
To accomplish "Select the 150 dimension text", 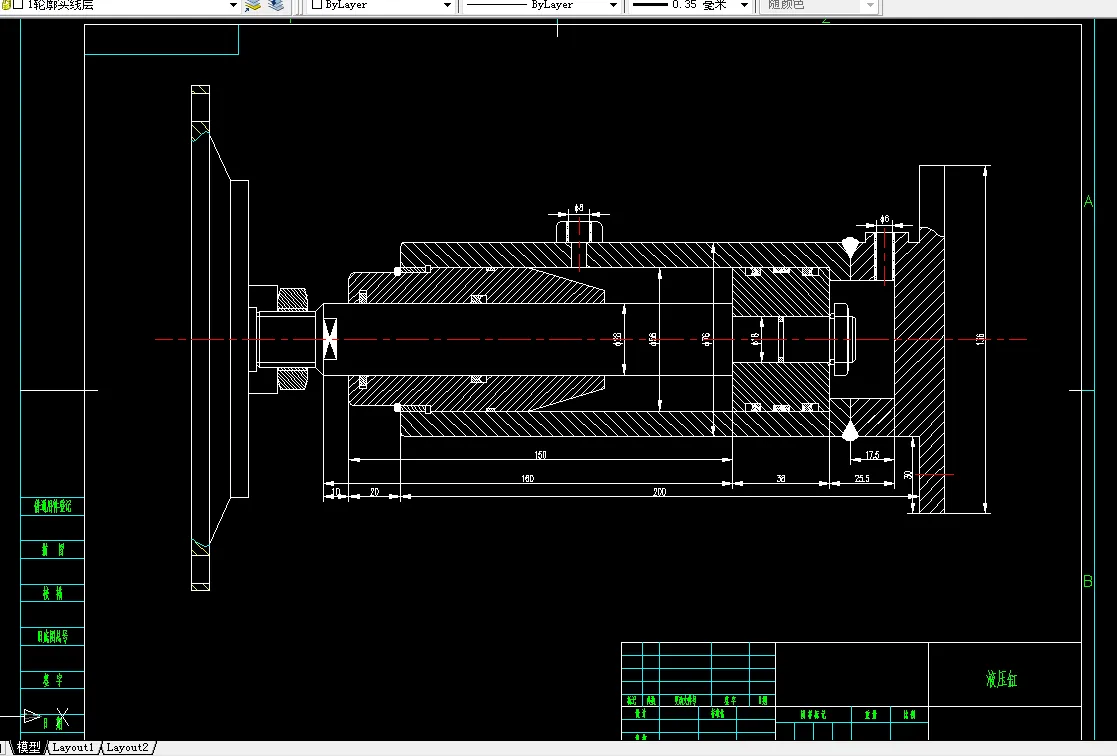I will [x=540, y=455].
